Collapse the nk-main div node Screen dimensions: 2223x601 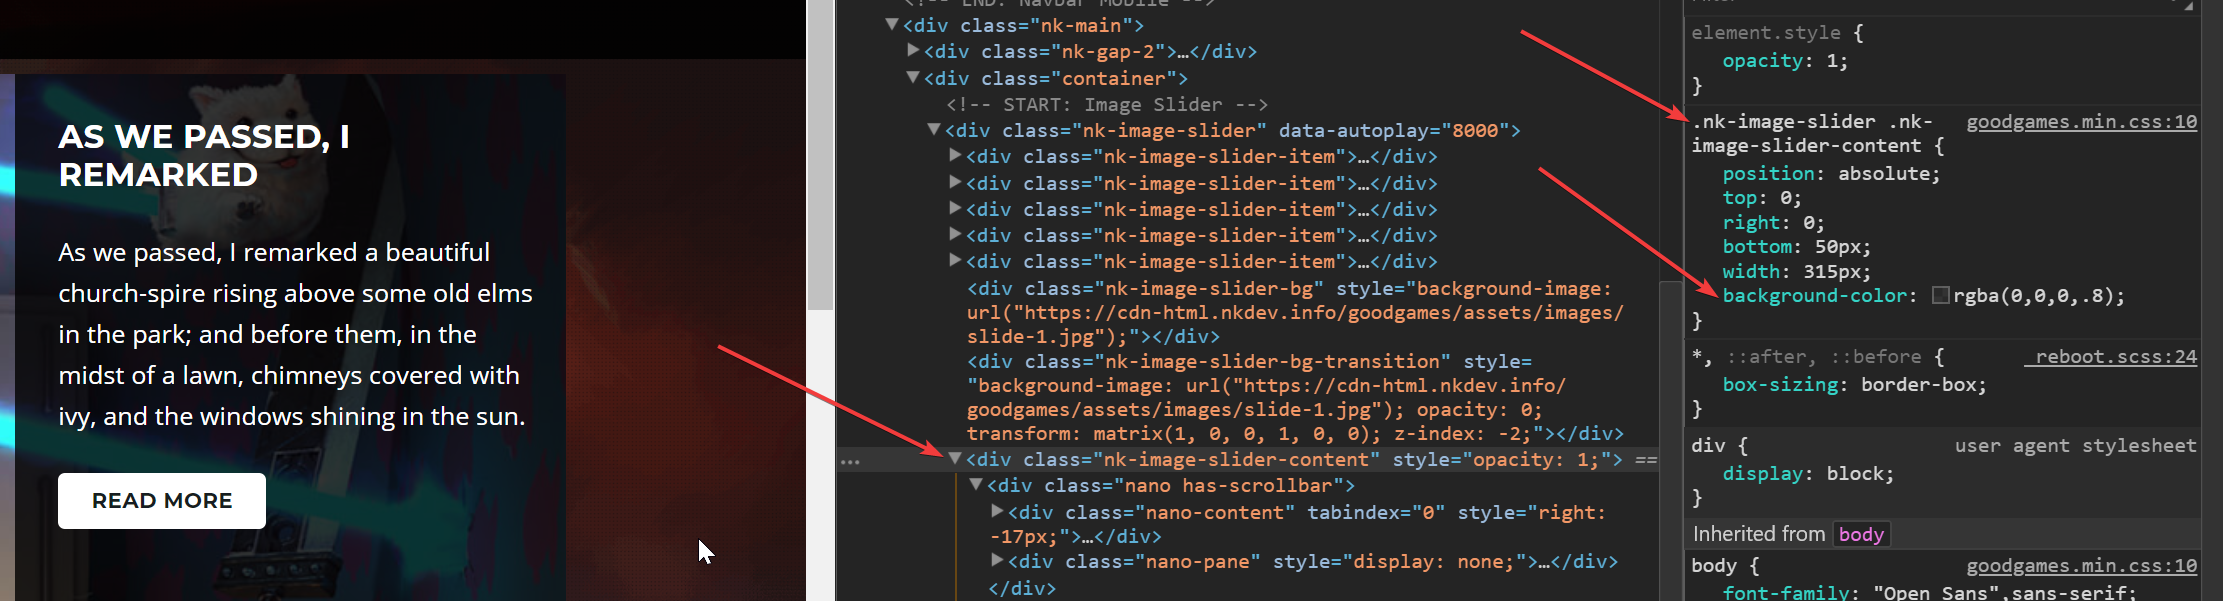click(892, 25)
